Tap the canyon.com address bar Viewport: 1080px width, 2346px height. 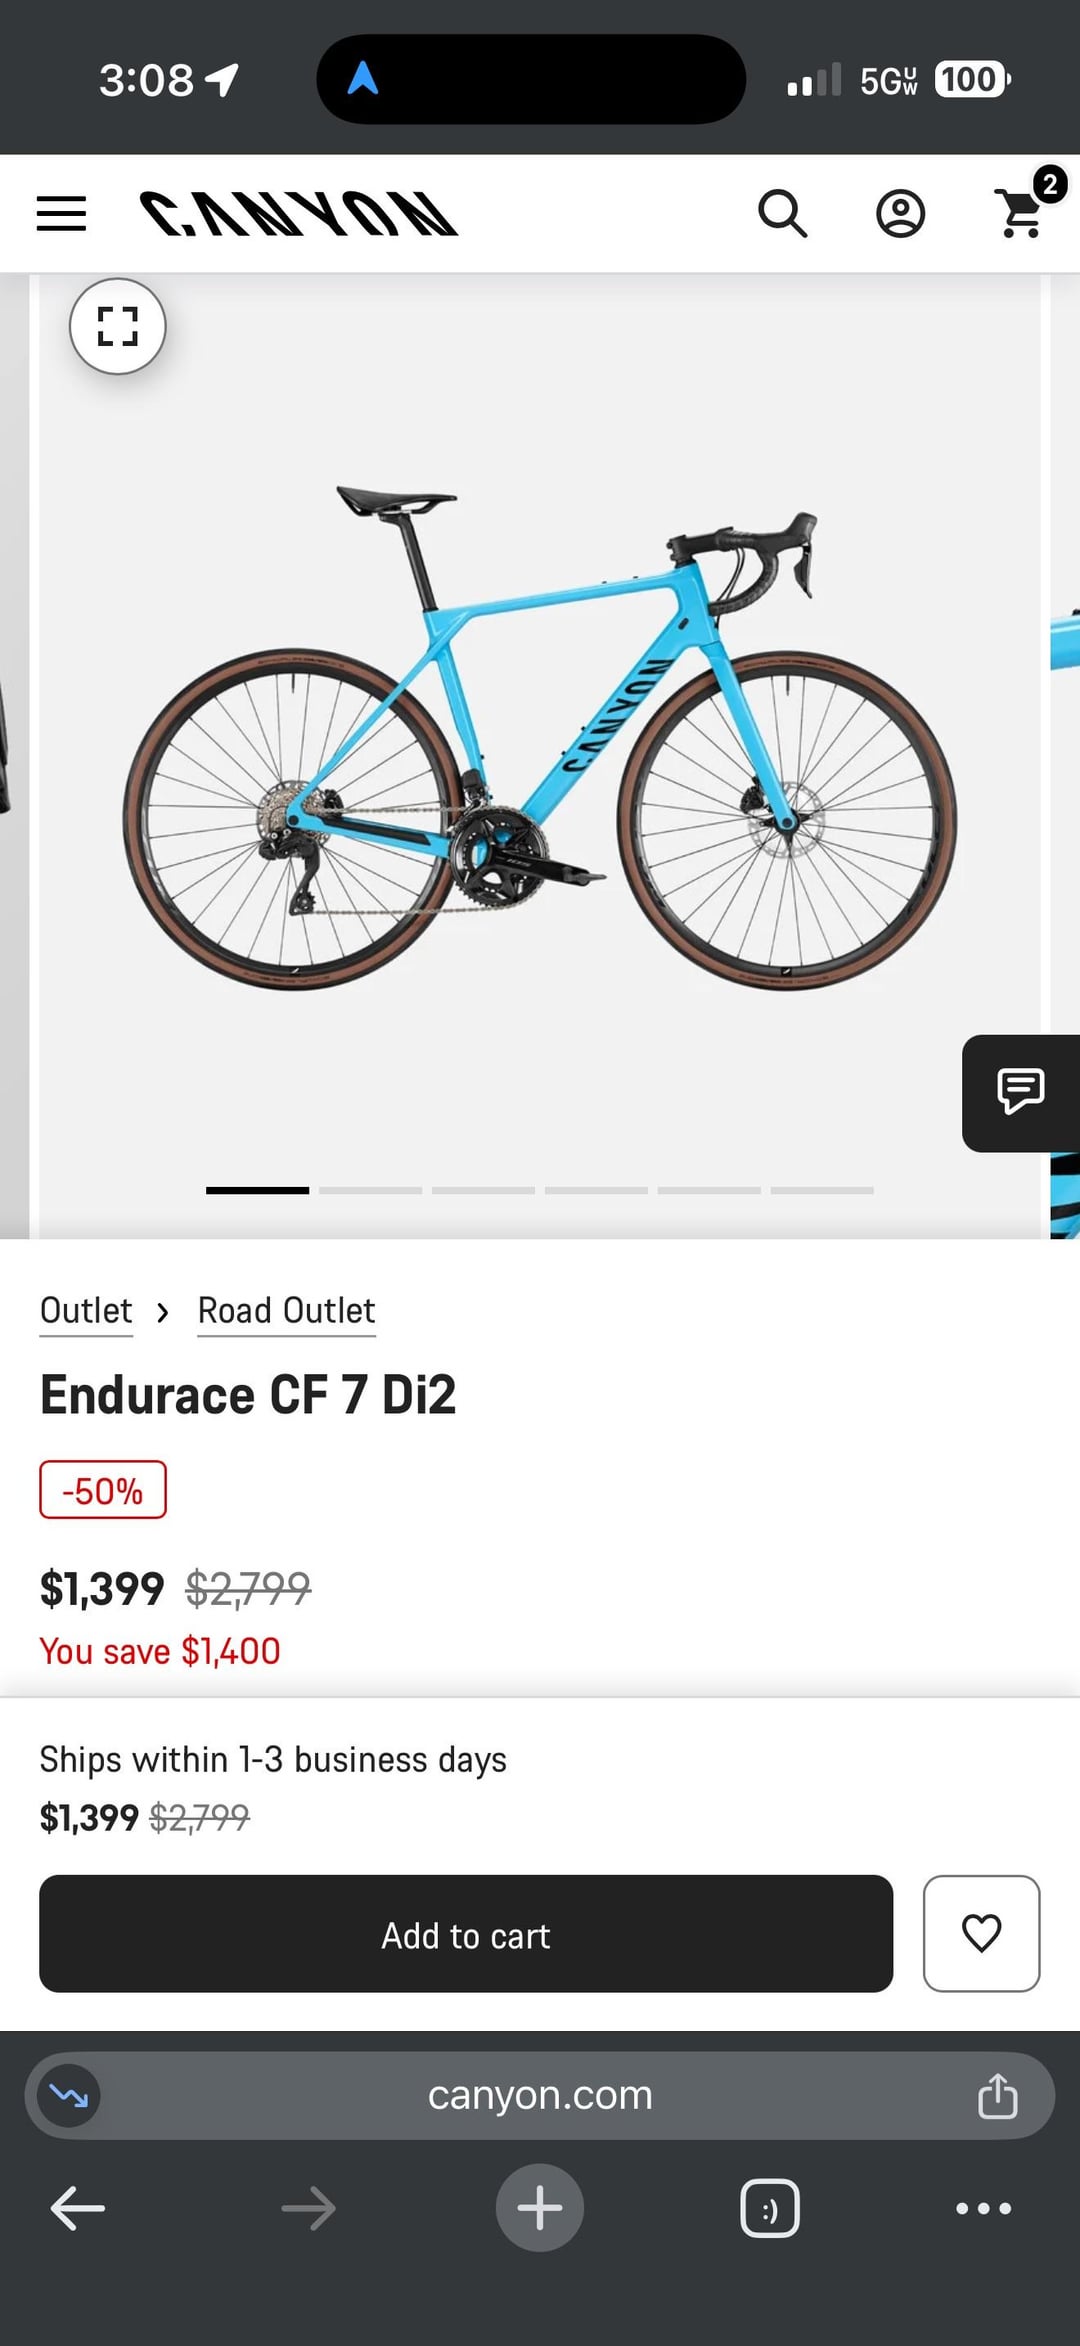click(540, 2096)
